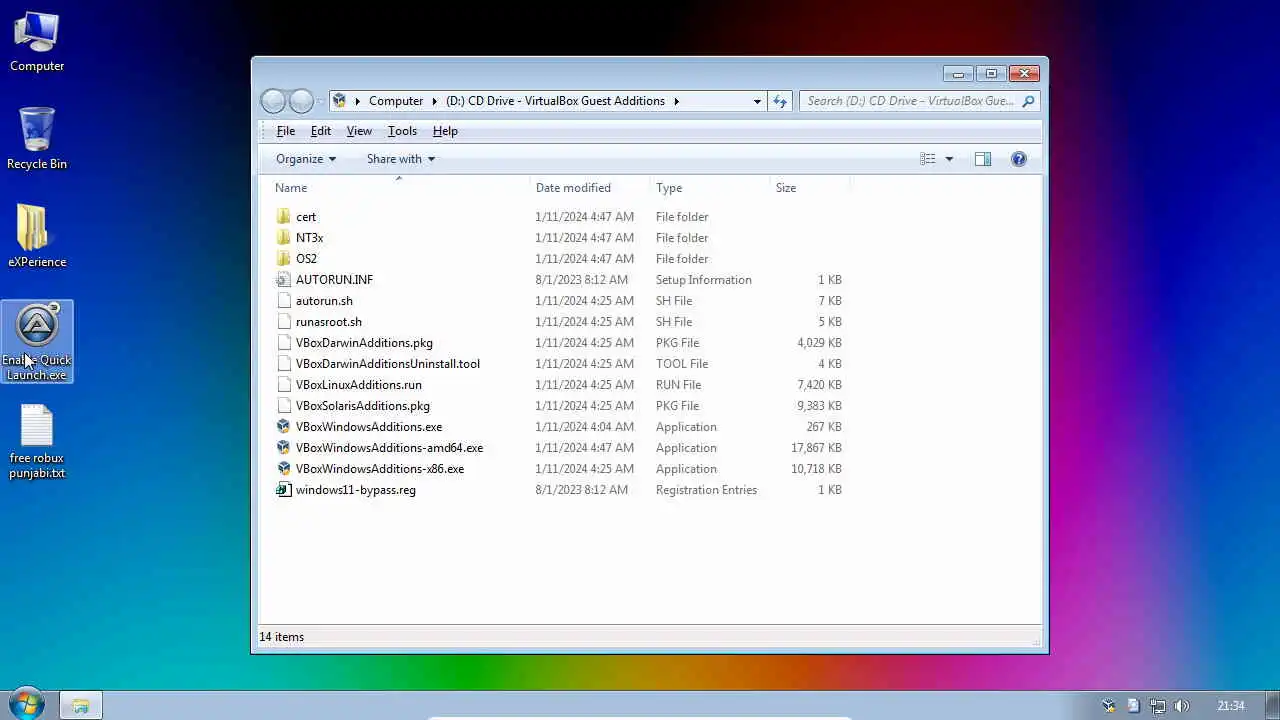Show the preview pane button
This screenshot has height=720, width=1280.
[x=983, y=159]
